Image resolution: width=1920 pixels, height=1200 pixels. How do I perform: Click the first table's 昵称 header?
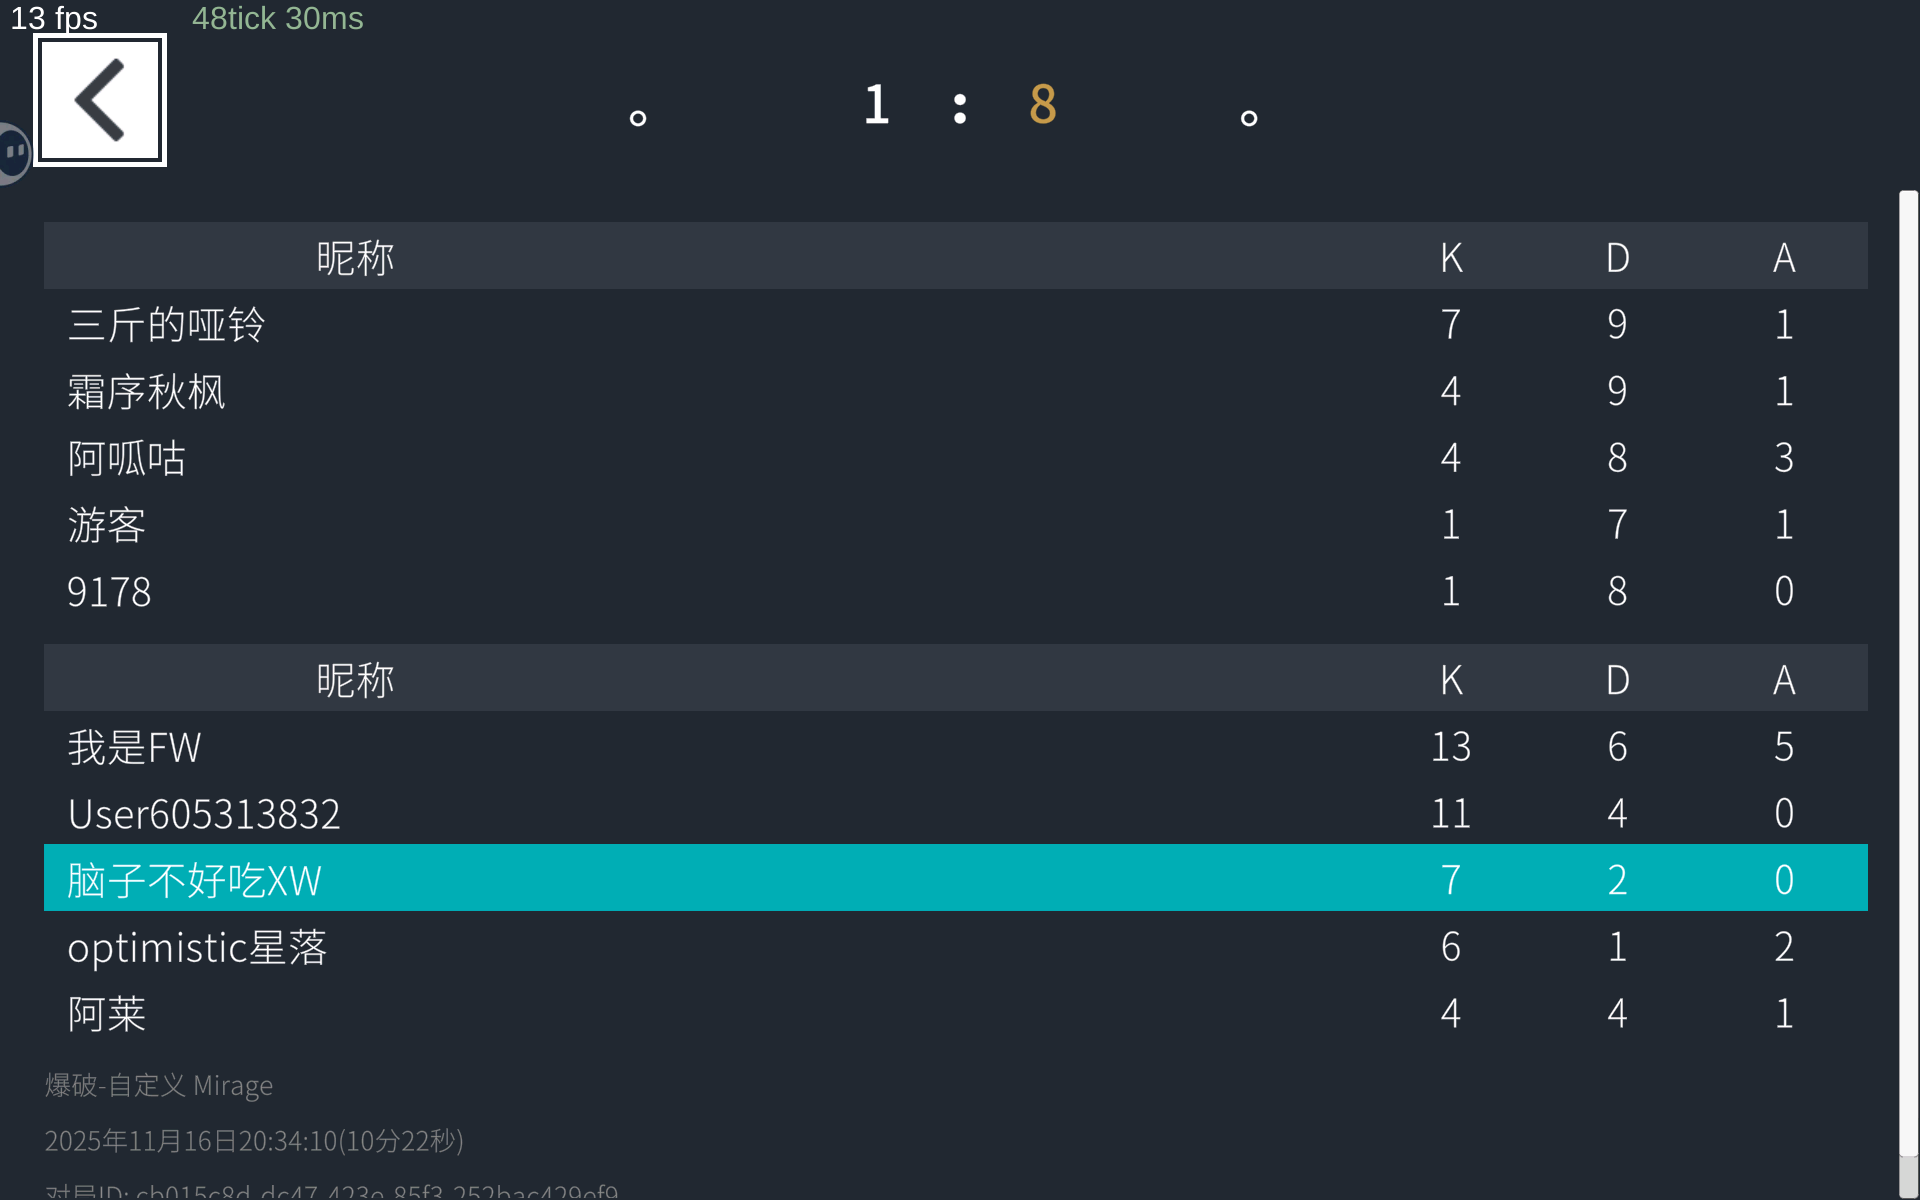(355, 258)
